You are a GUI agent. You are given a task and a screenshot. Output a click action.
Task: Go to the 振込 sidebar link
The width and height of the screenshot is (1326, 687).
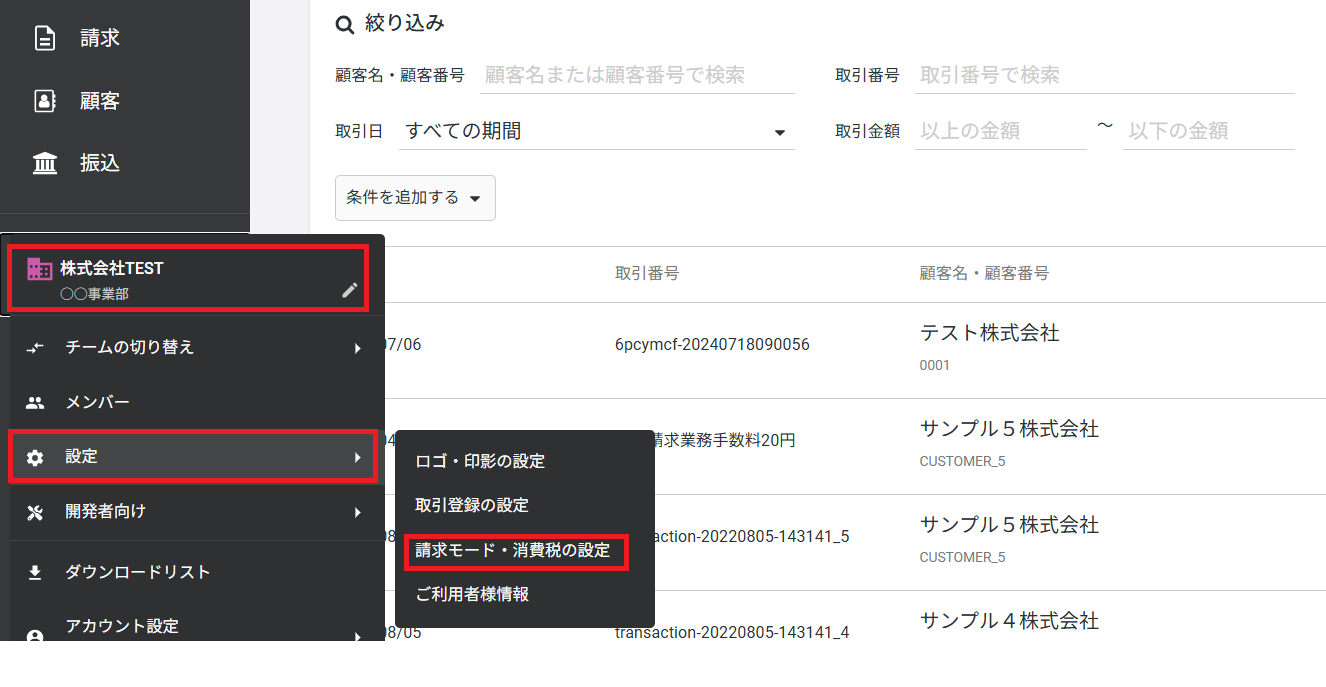[x=100, y=163]
